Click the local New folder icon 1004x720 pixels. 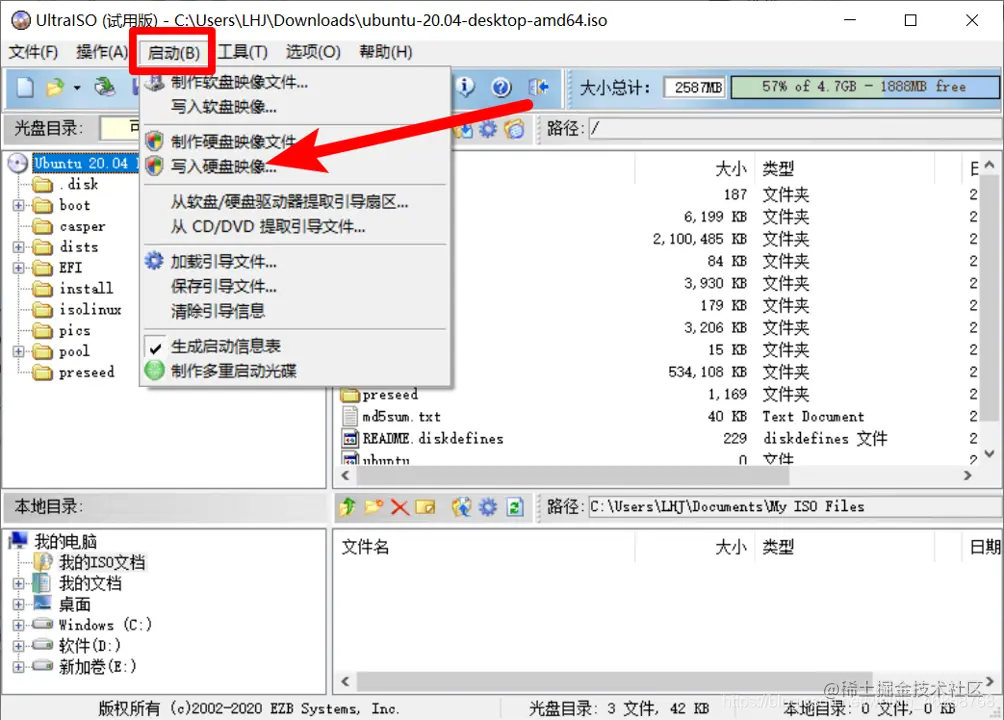(x=373, y=507)
